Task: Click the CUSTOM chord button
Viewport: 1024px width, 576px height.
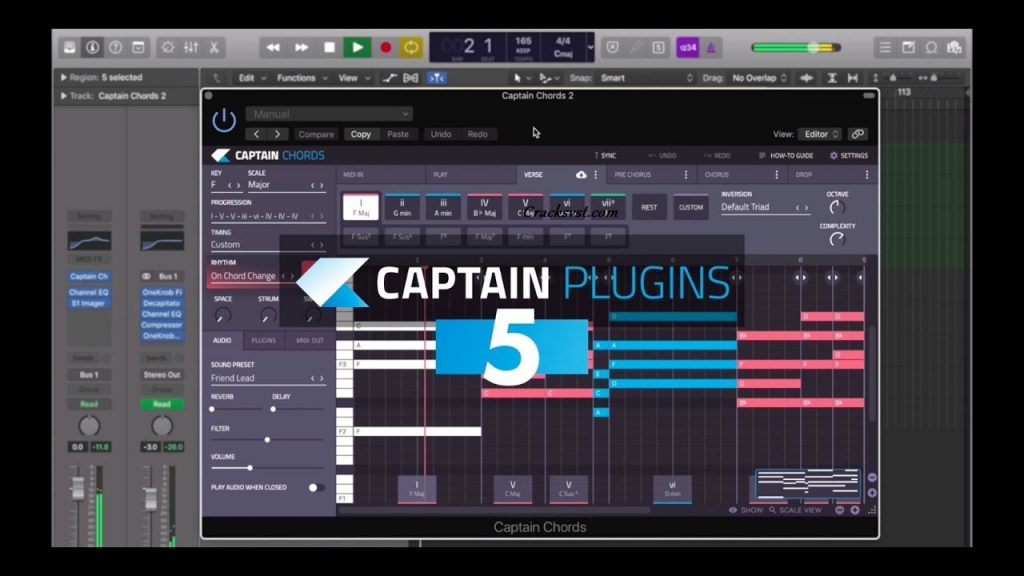Action: click(x=690, y=207)
